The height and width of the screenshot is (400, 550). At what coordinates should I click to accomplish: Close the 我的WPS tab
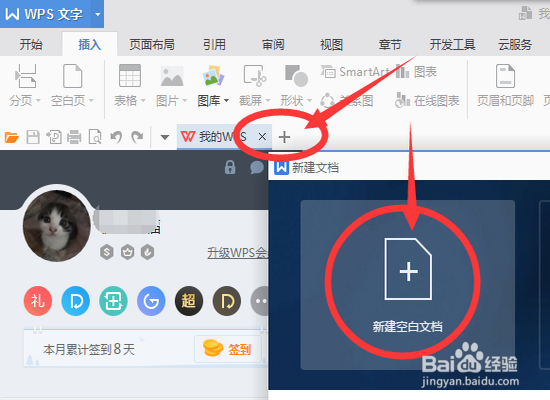(x=262, y=137)
